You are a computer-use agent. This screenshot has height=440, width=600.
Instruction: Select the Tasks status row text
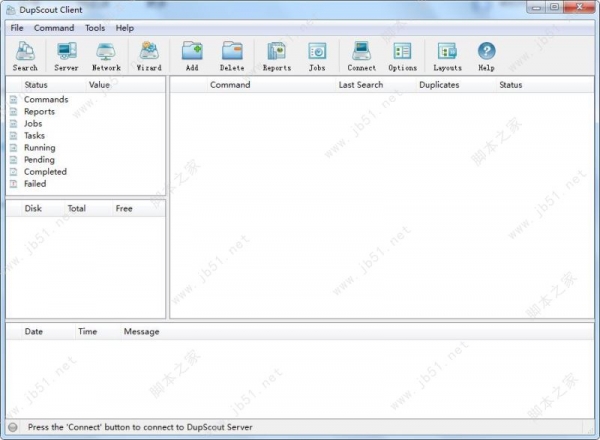point(34,135)
